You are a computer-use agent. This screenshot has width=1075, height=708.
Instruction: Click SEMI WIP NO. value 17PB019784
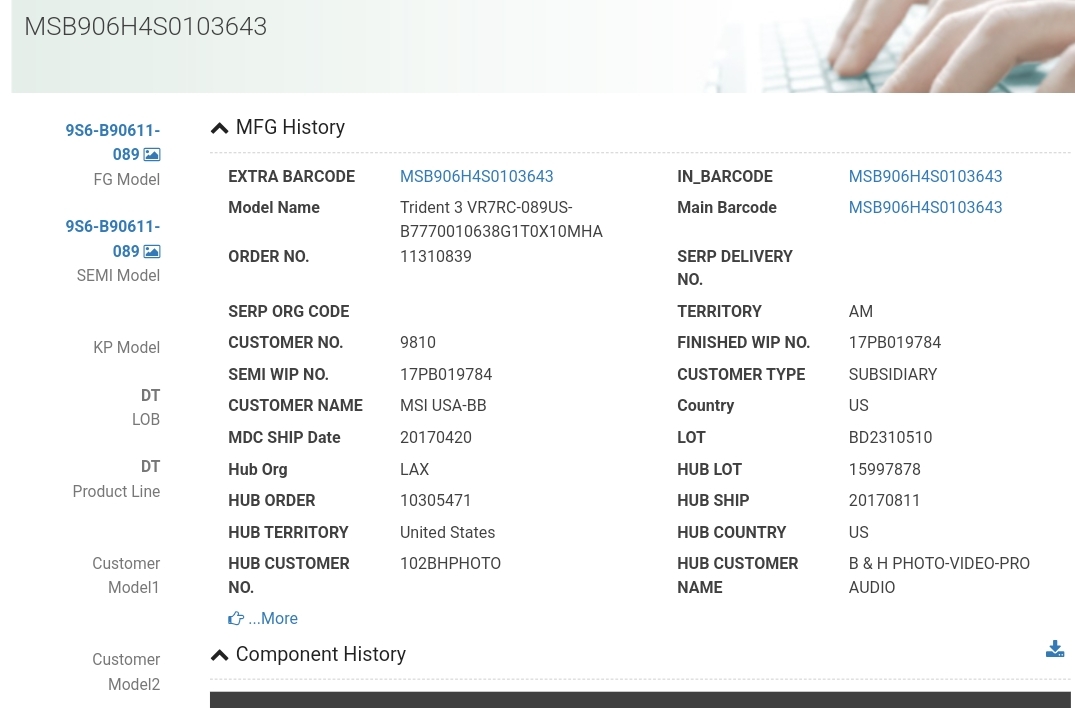pos(446,374)
